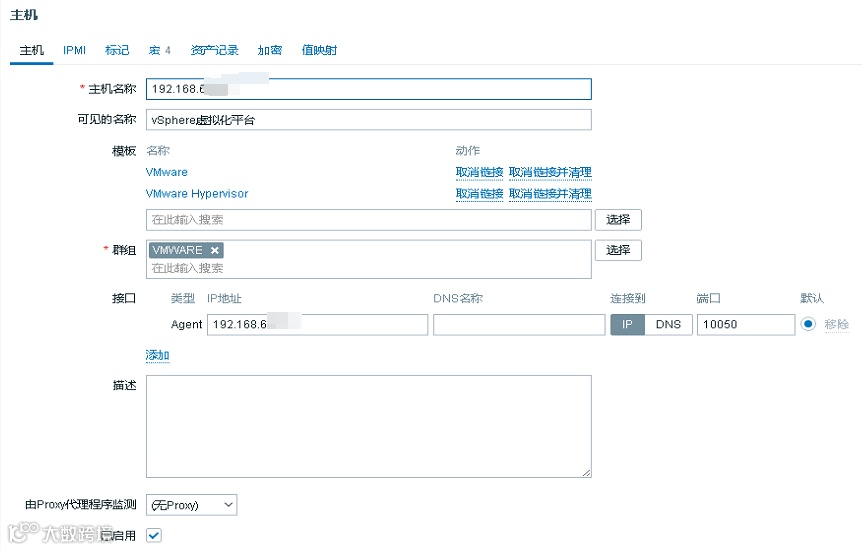Remove the VMWARE group tag

(x=215, y=250)
